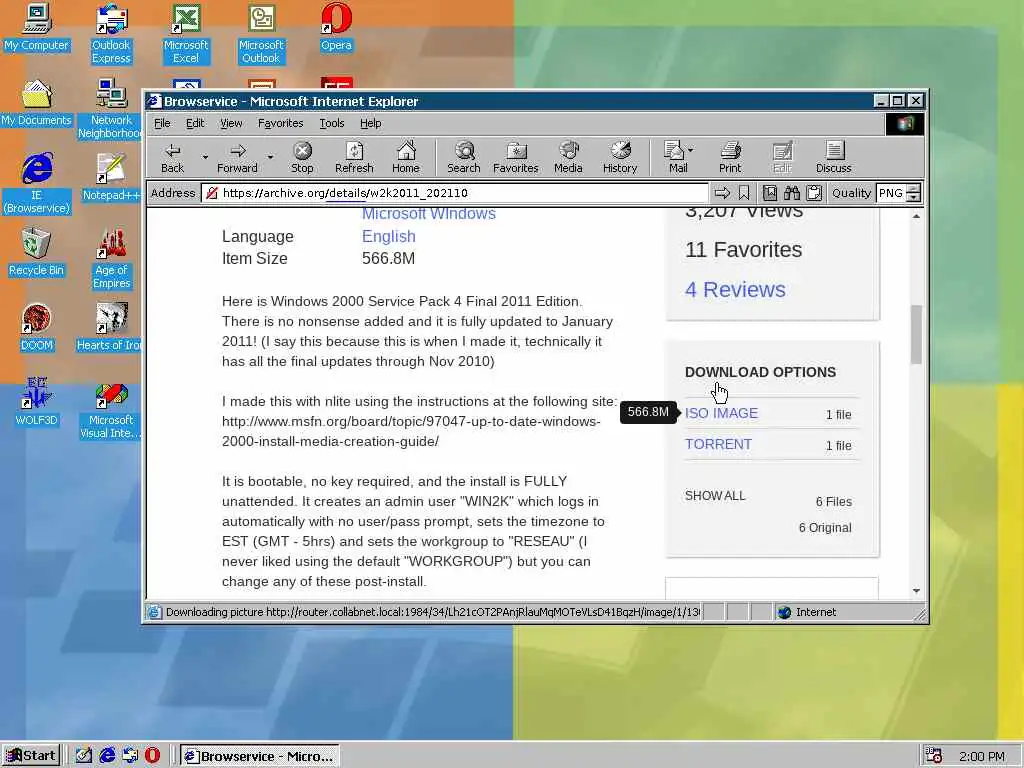Select the Microsoft Visual InterDev desktop icon
This screenshot has width=1024, height=768.
[x=111, y=409]
